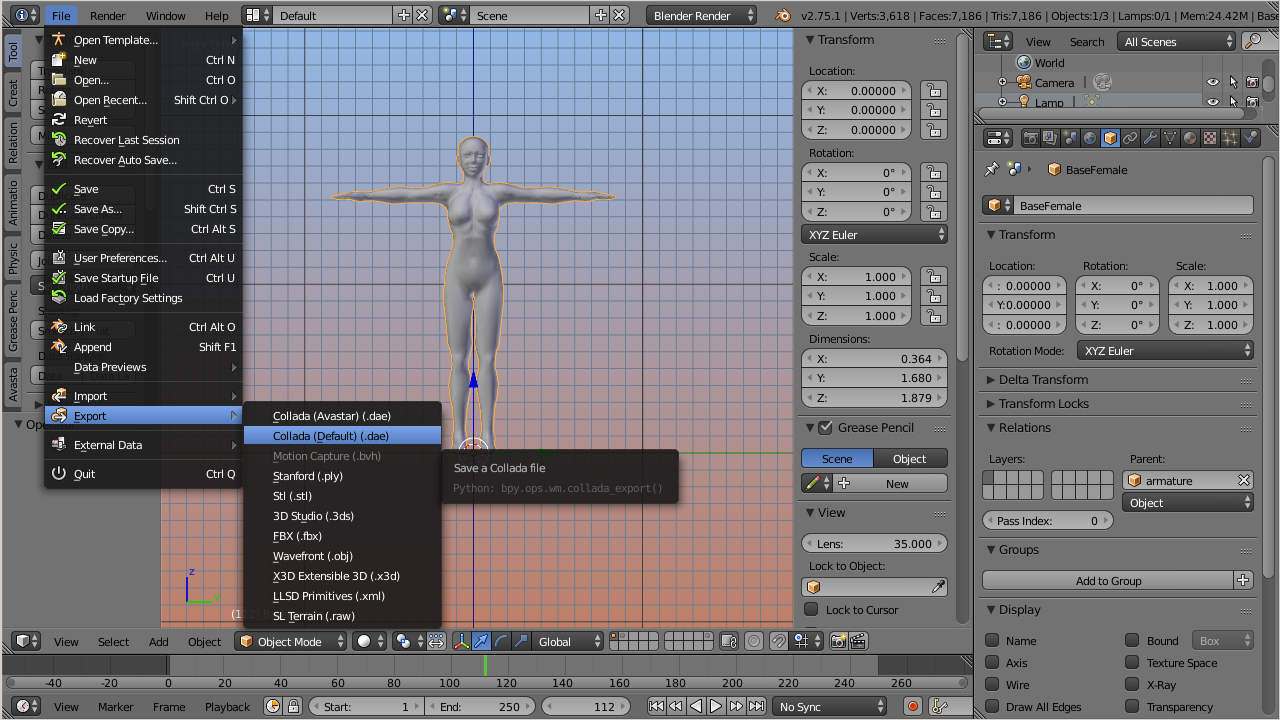Click the Lens value field
The image size is (1280, 720).
pyautogui.click(x=875, y=544)
